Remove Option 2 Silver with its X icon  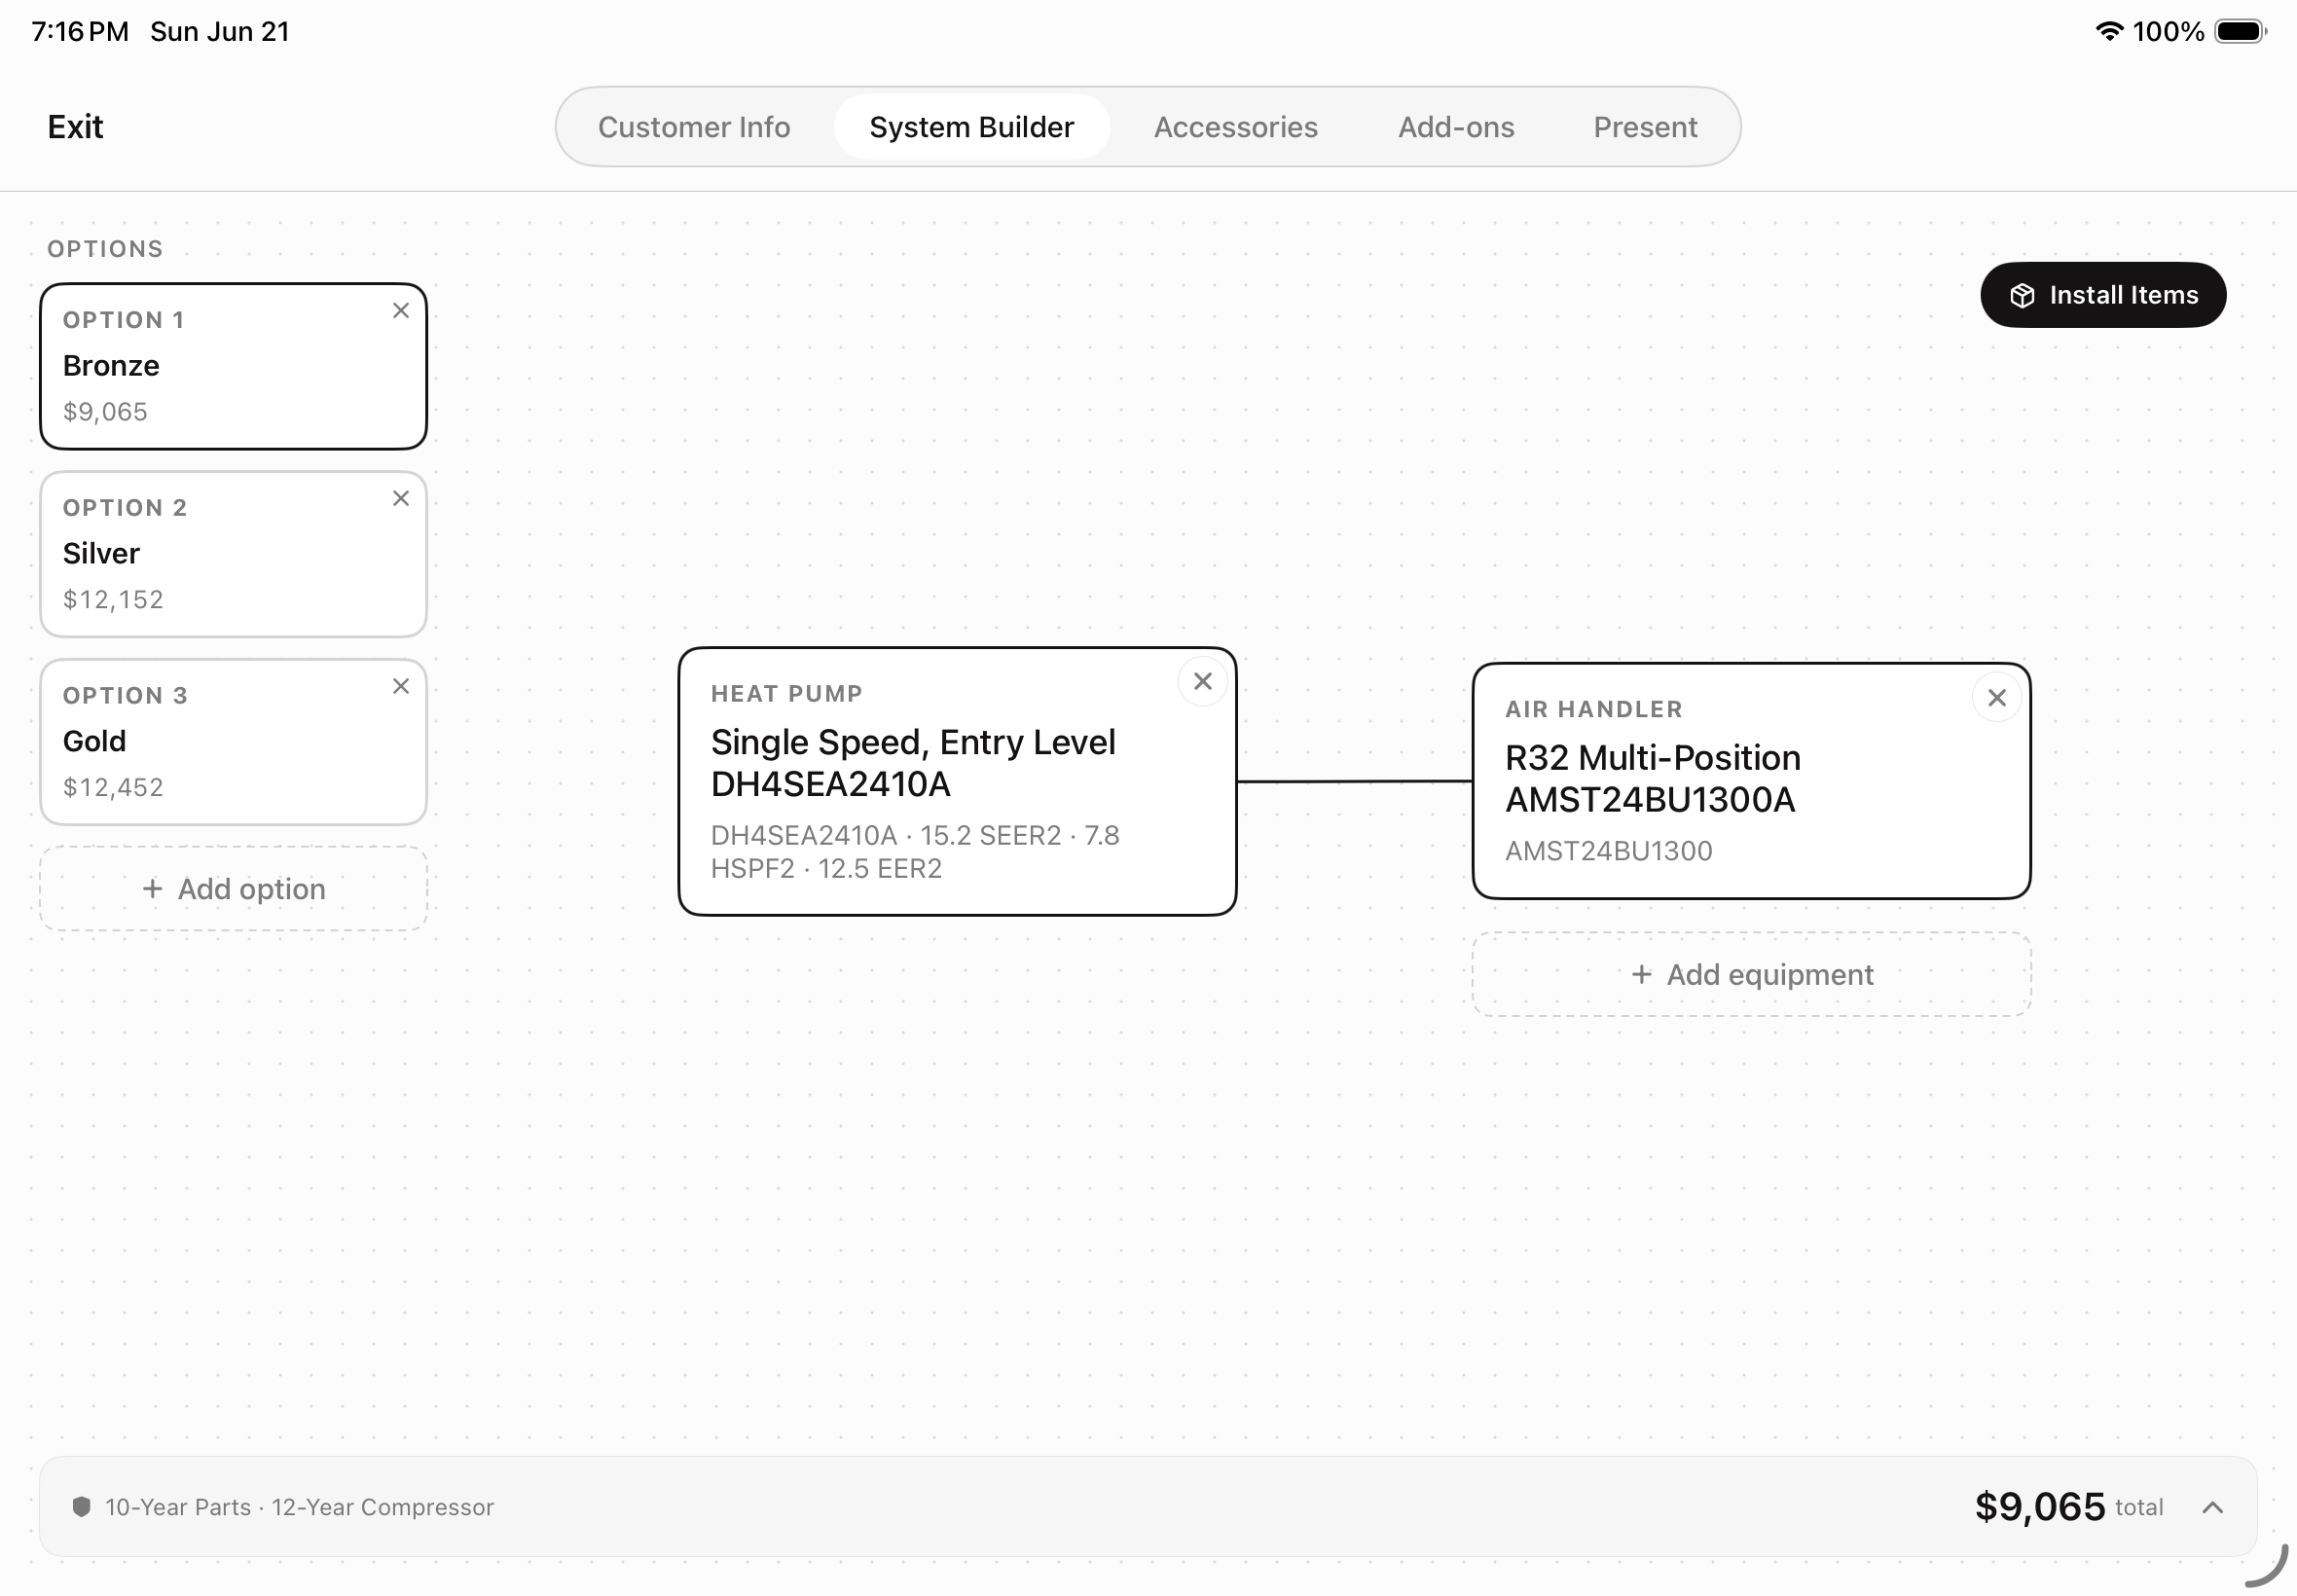[x=401, y=499]
